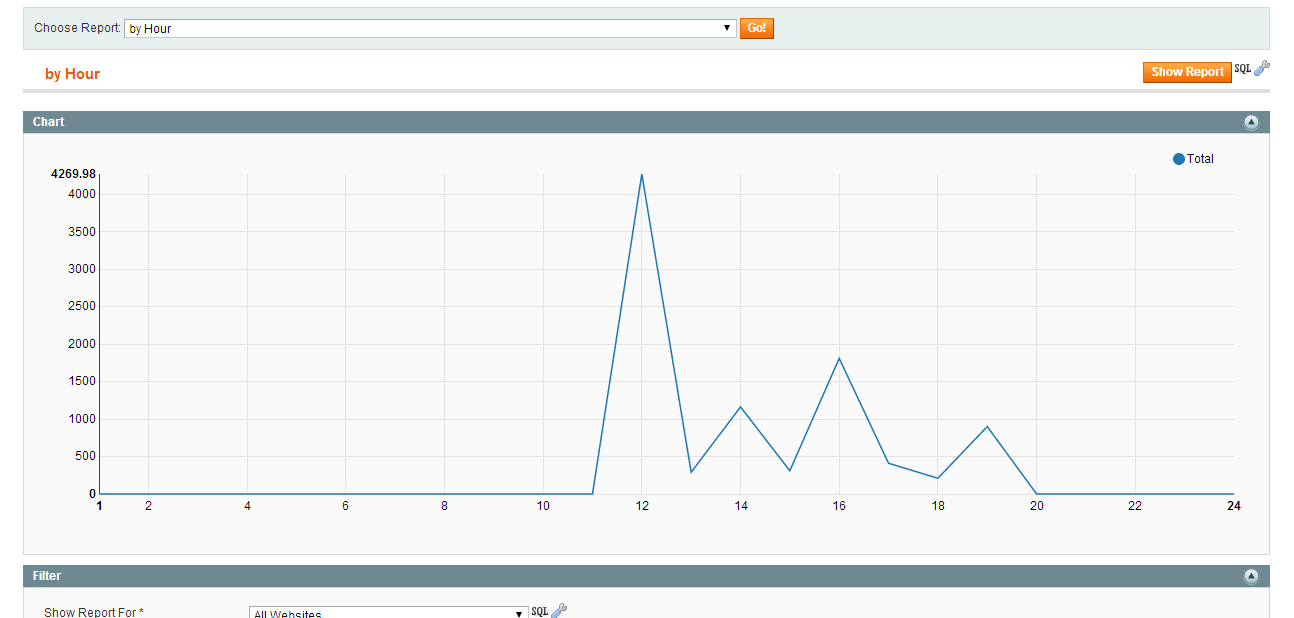The width and height of the screenshot is (1294, 618).
Task: Click the 4269.98 axis maximum label
Action: pyautogui.click(x=73, y=174)
